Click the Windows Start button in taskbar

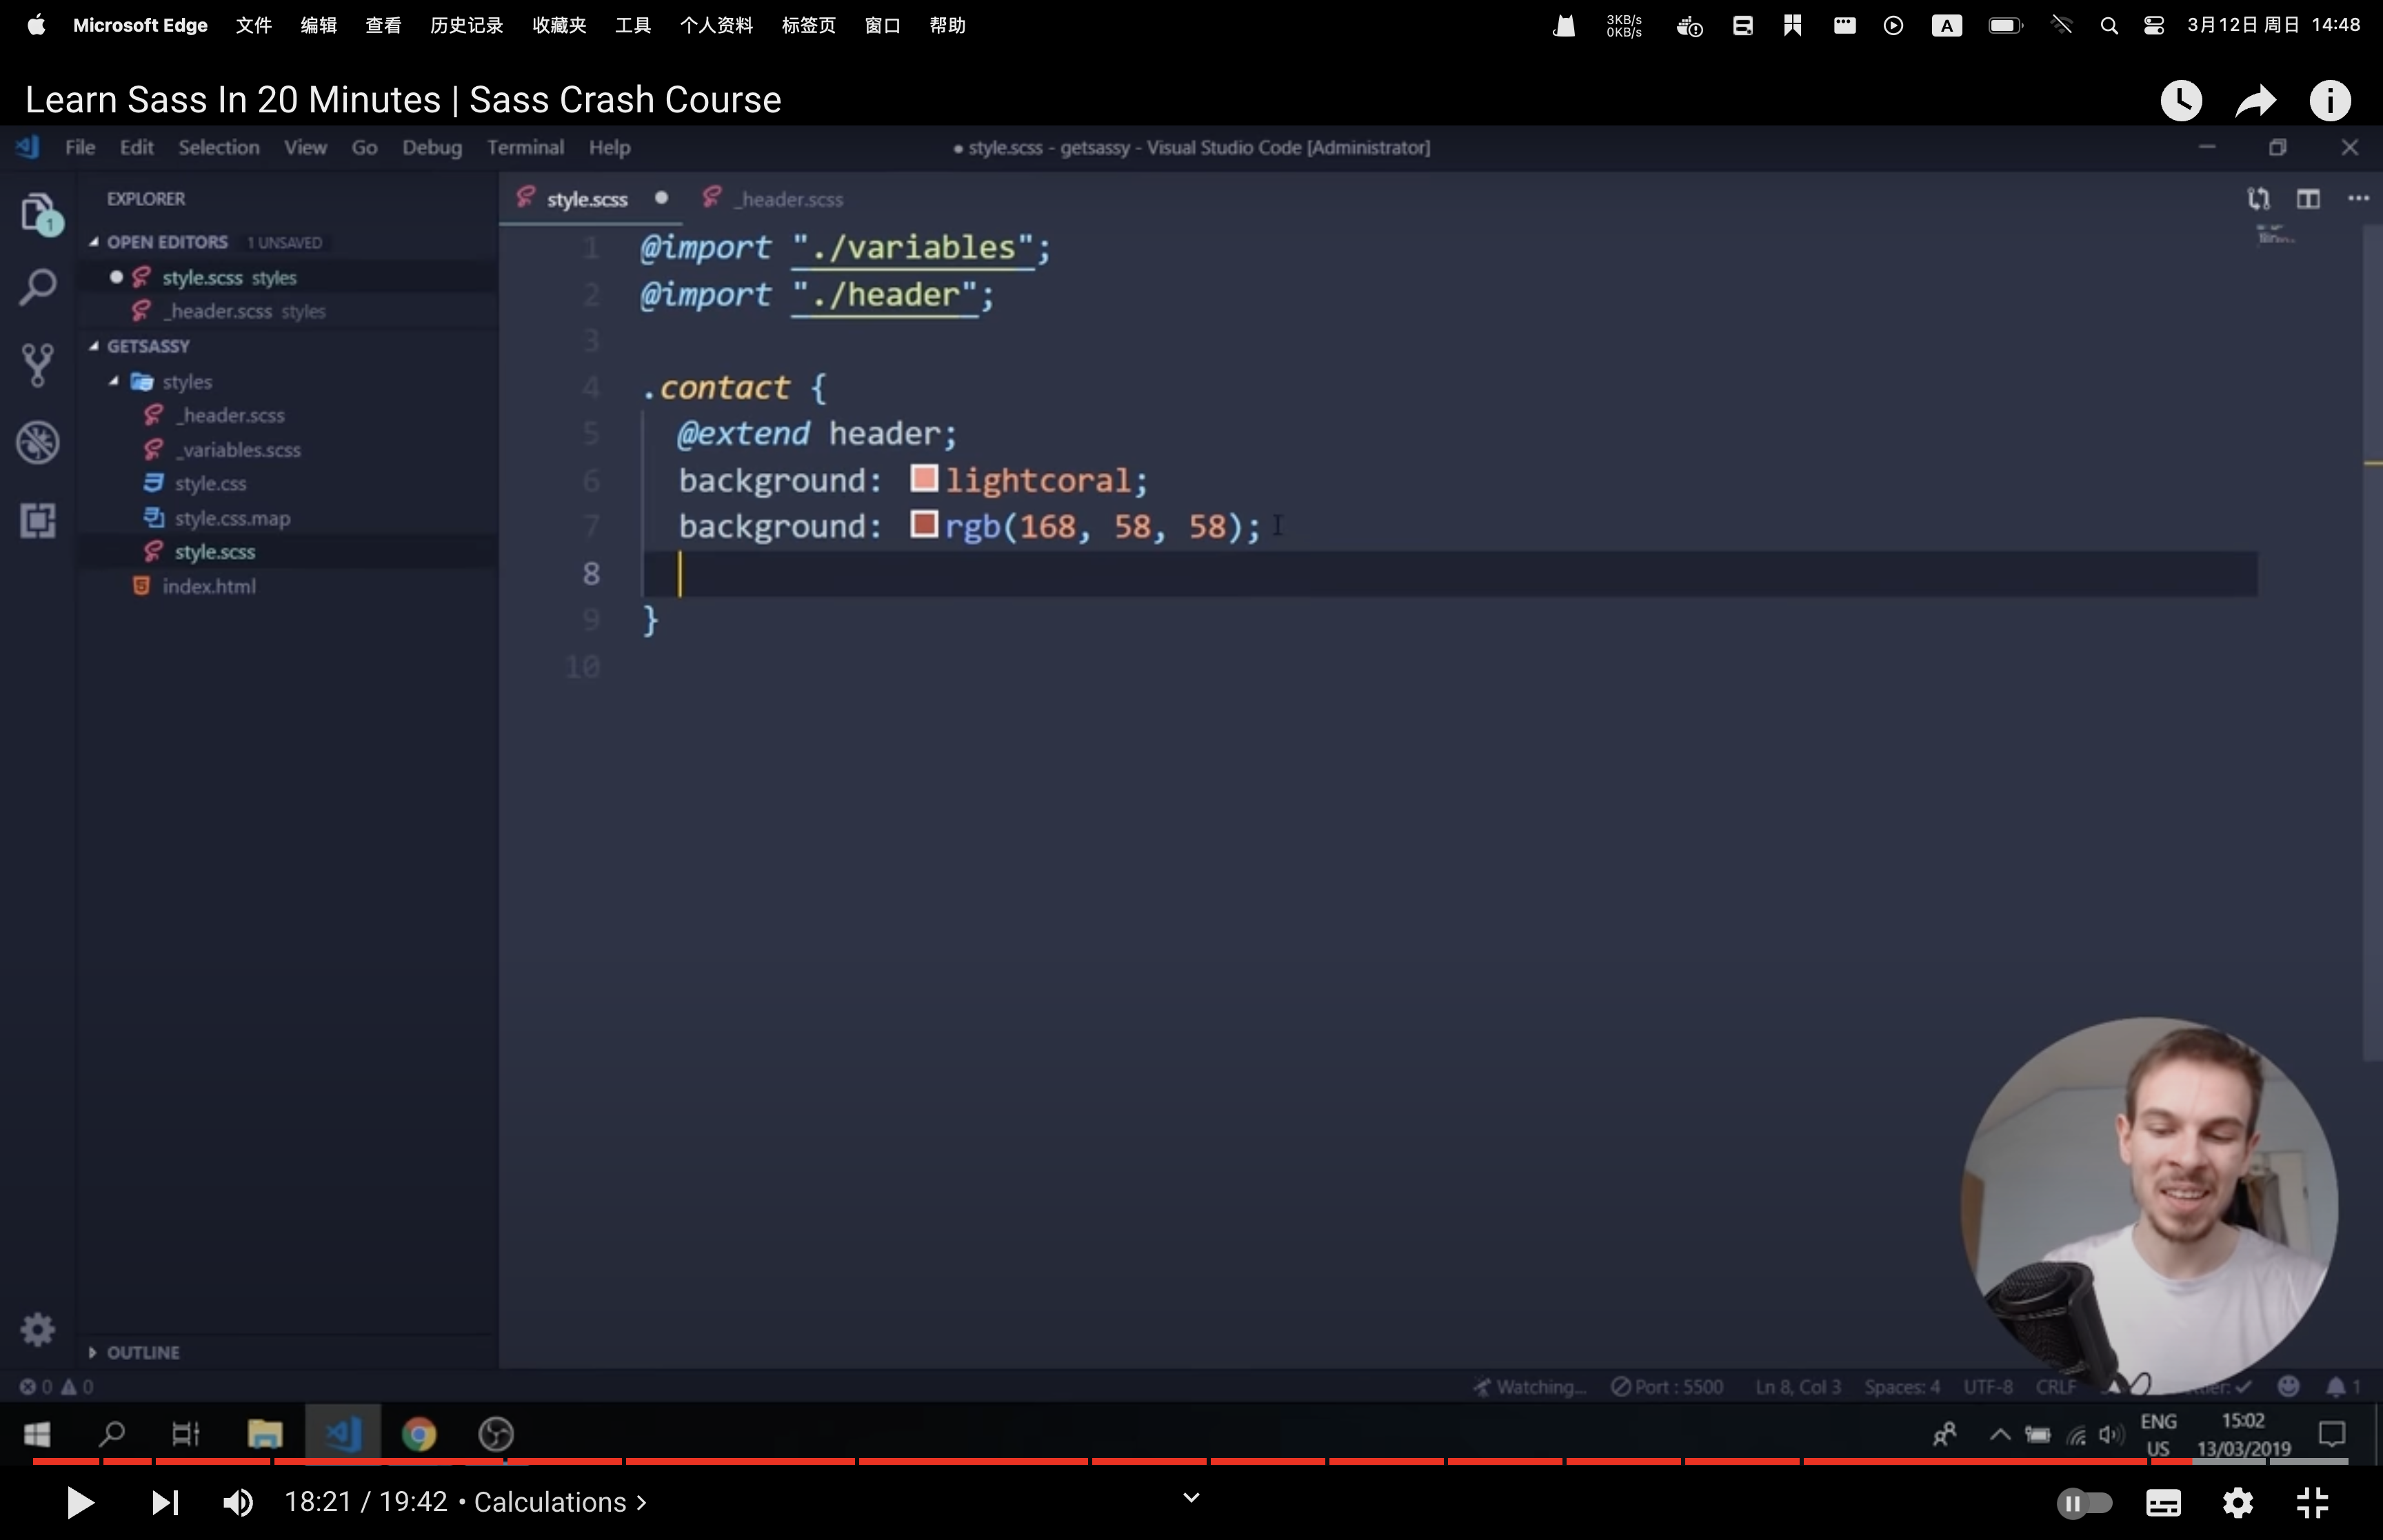[x=37, y=1435]
